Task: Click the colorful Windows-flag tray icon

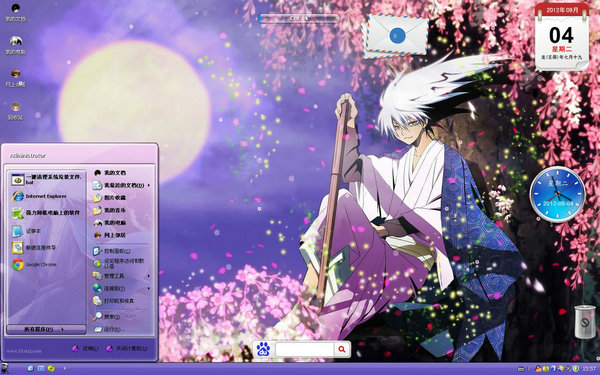Action: click(561, 368)
